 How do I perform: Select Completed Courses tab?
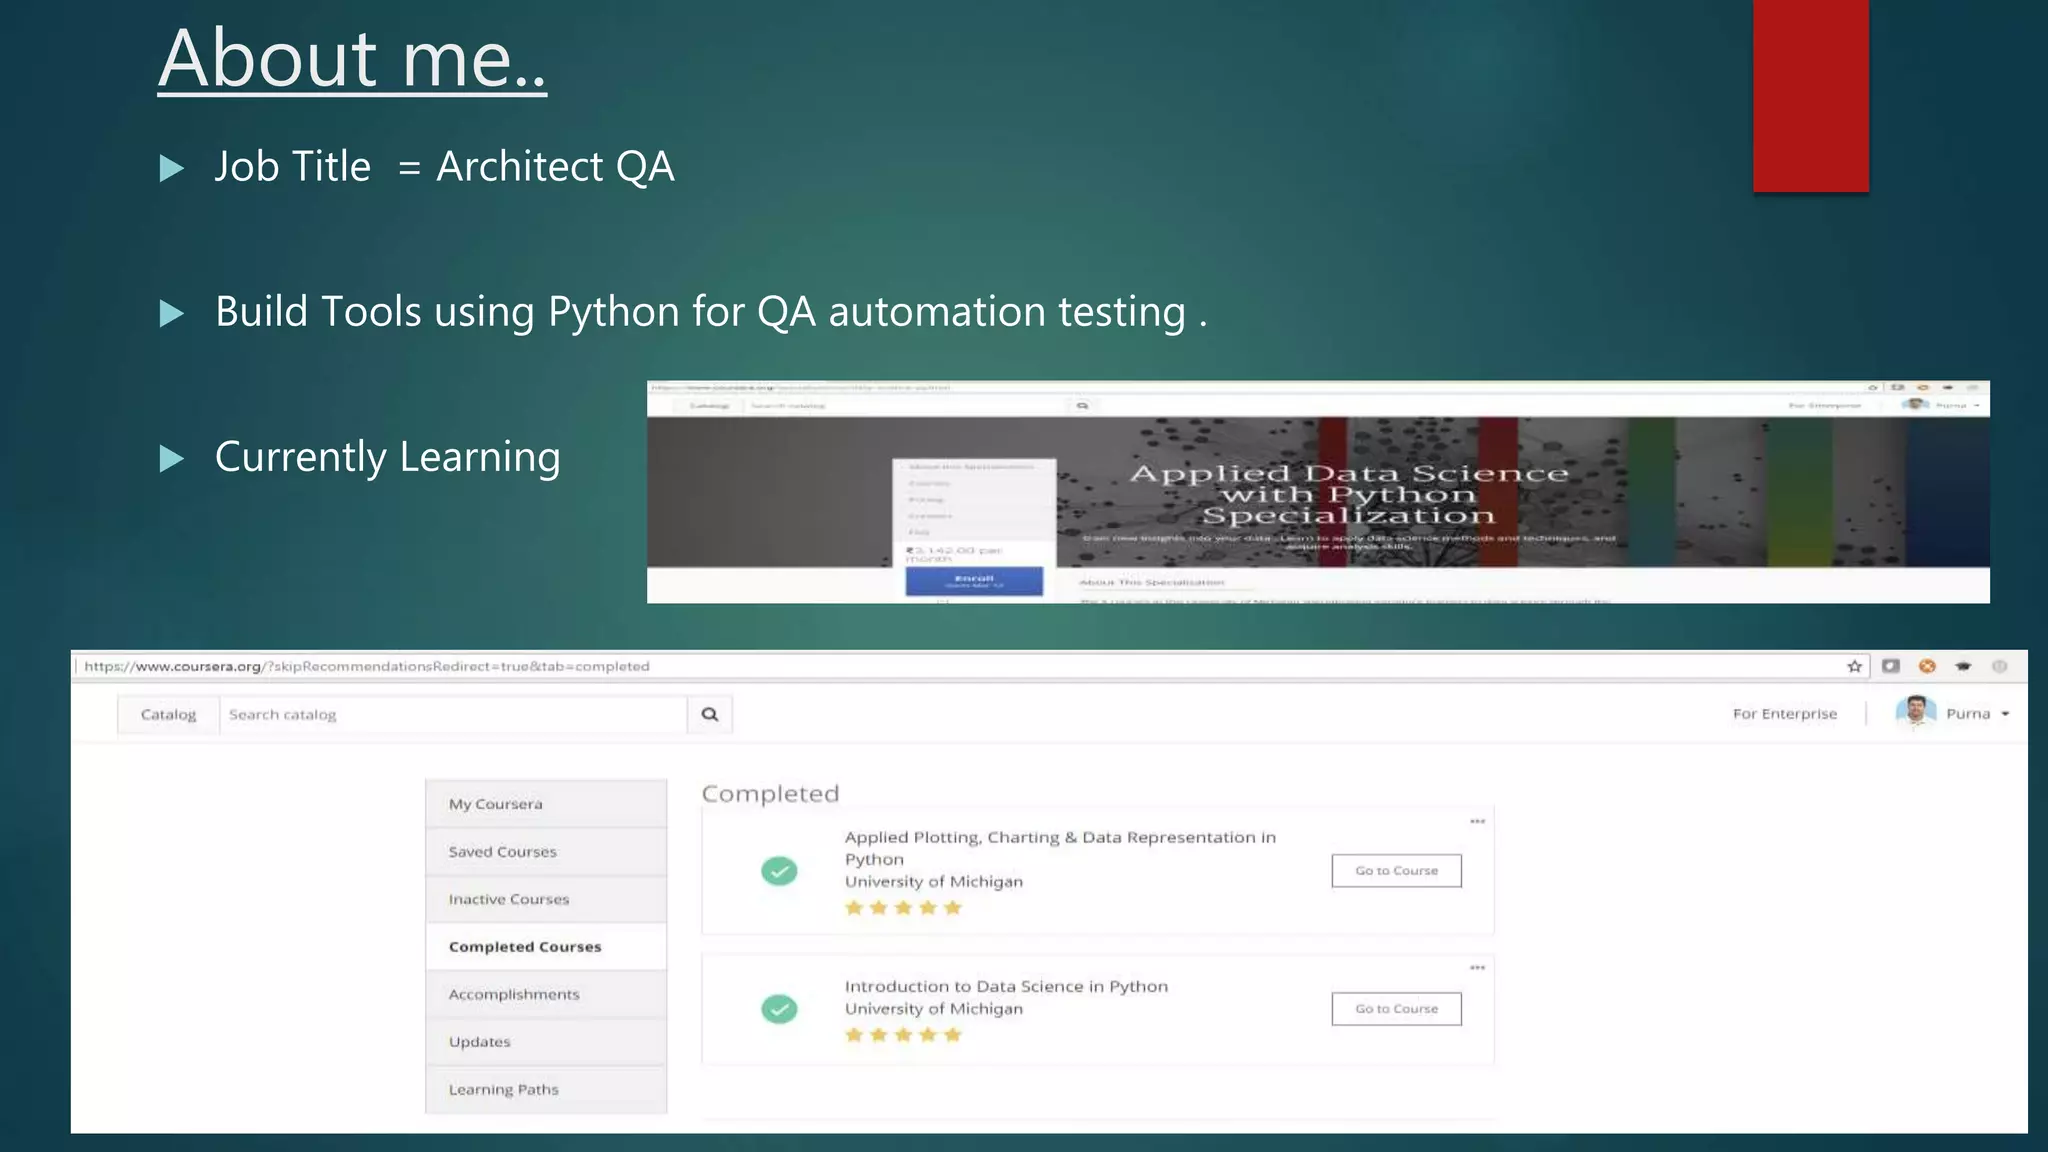[546, 947]
